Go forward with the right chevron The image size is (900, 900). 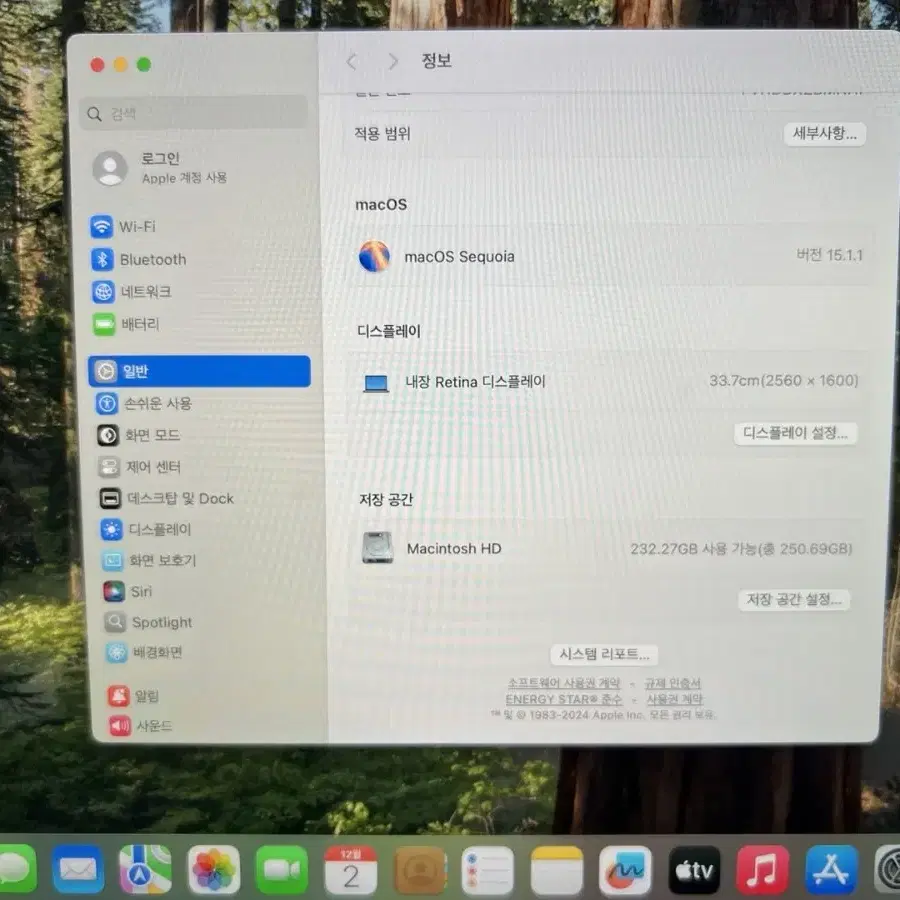pos(393,61)
